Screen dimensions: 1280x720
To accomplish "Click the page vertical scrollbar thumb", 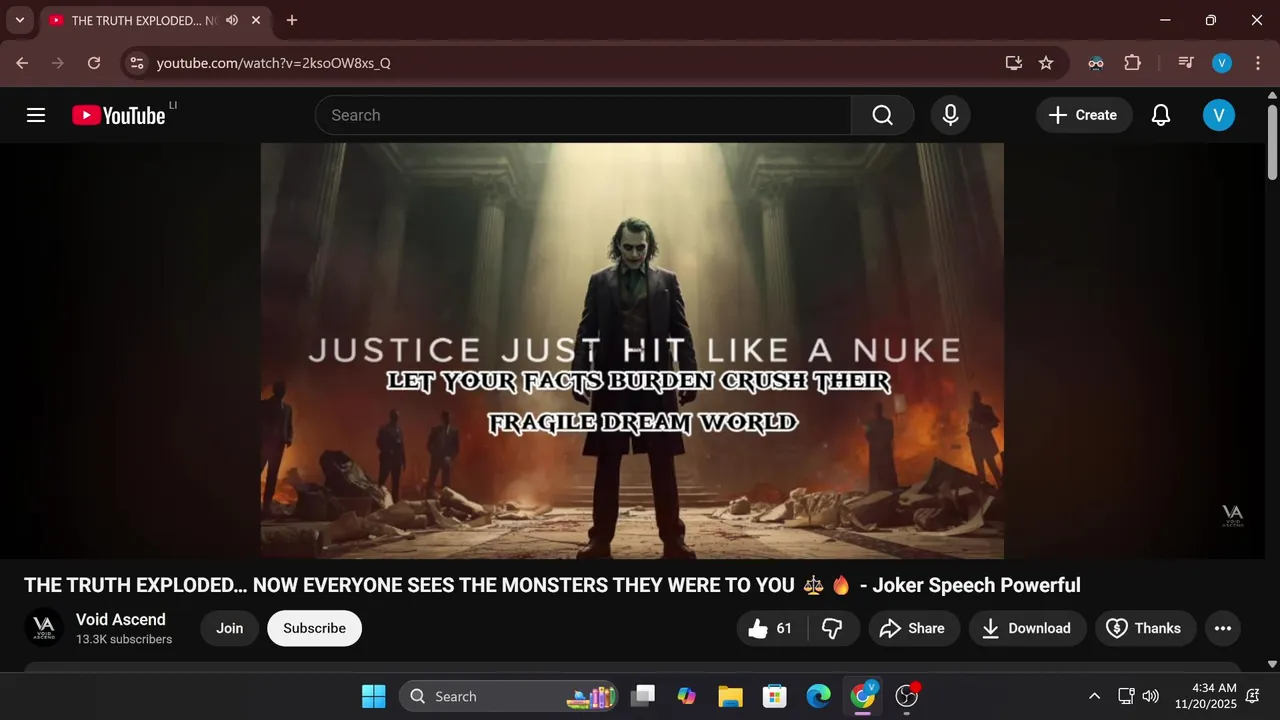I will coord(1272,140).
